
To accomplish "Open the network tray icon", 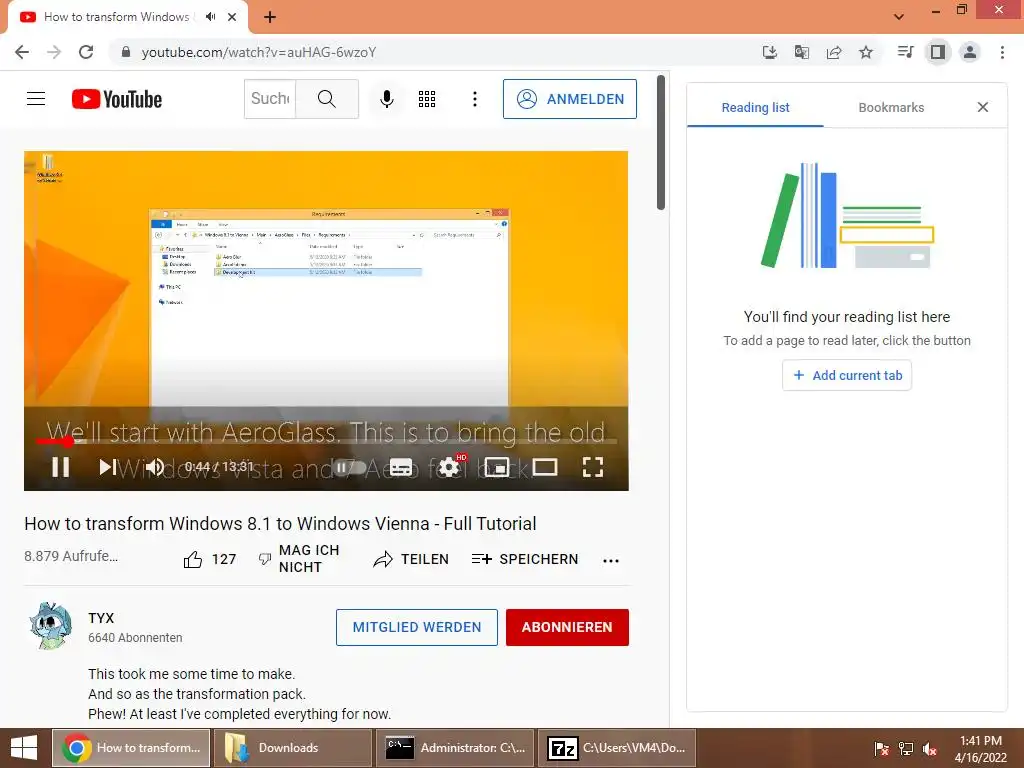I will (x=906, y=749).
